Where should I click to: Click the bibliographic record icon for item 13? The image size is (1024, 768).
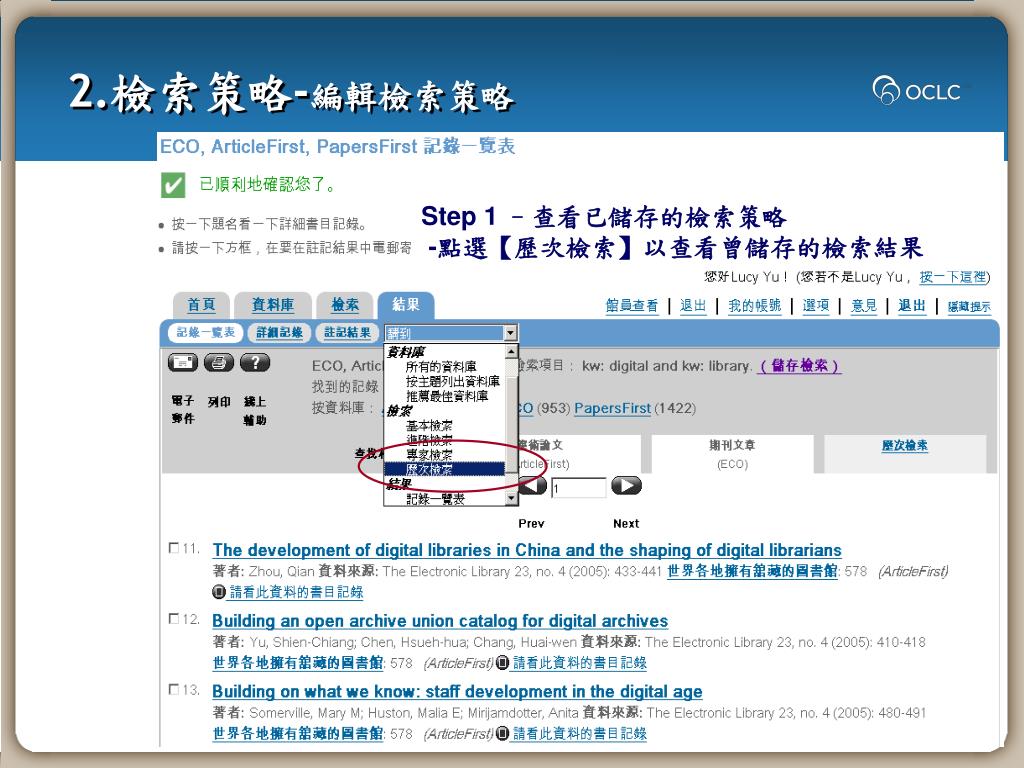502,733
